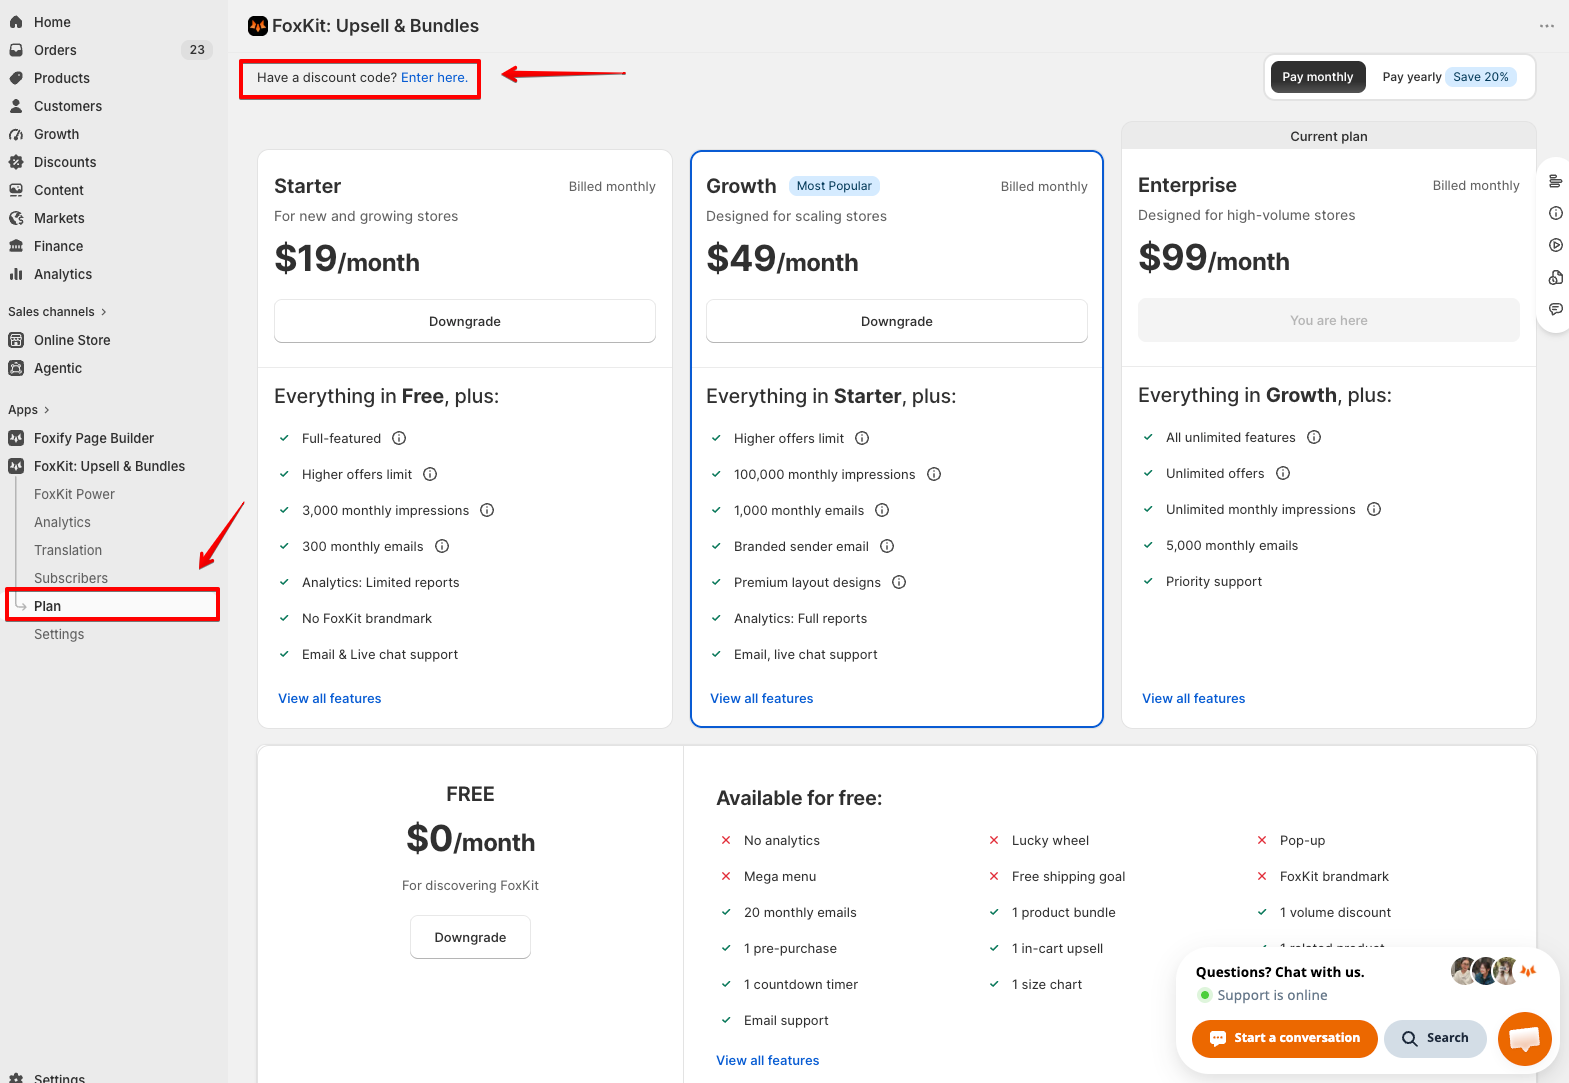Screen dimensions: 1569x1083
Task: Switch billing to Pay monthly
Action: [x=1317, y=77]
